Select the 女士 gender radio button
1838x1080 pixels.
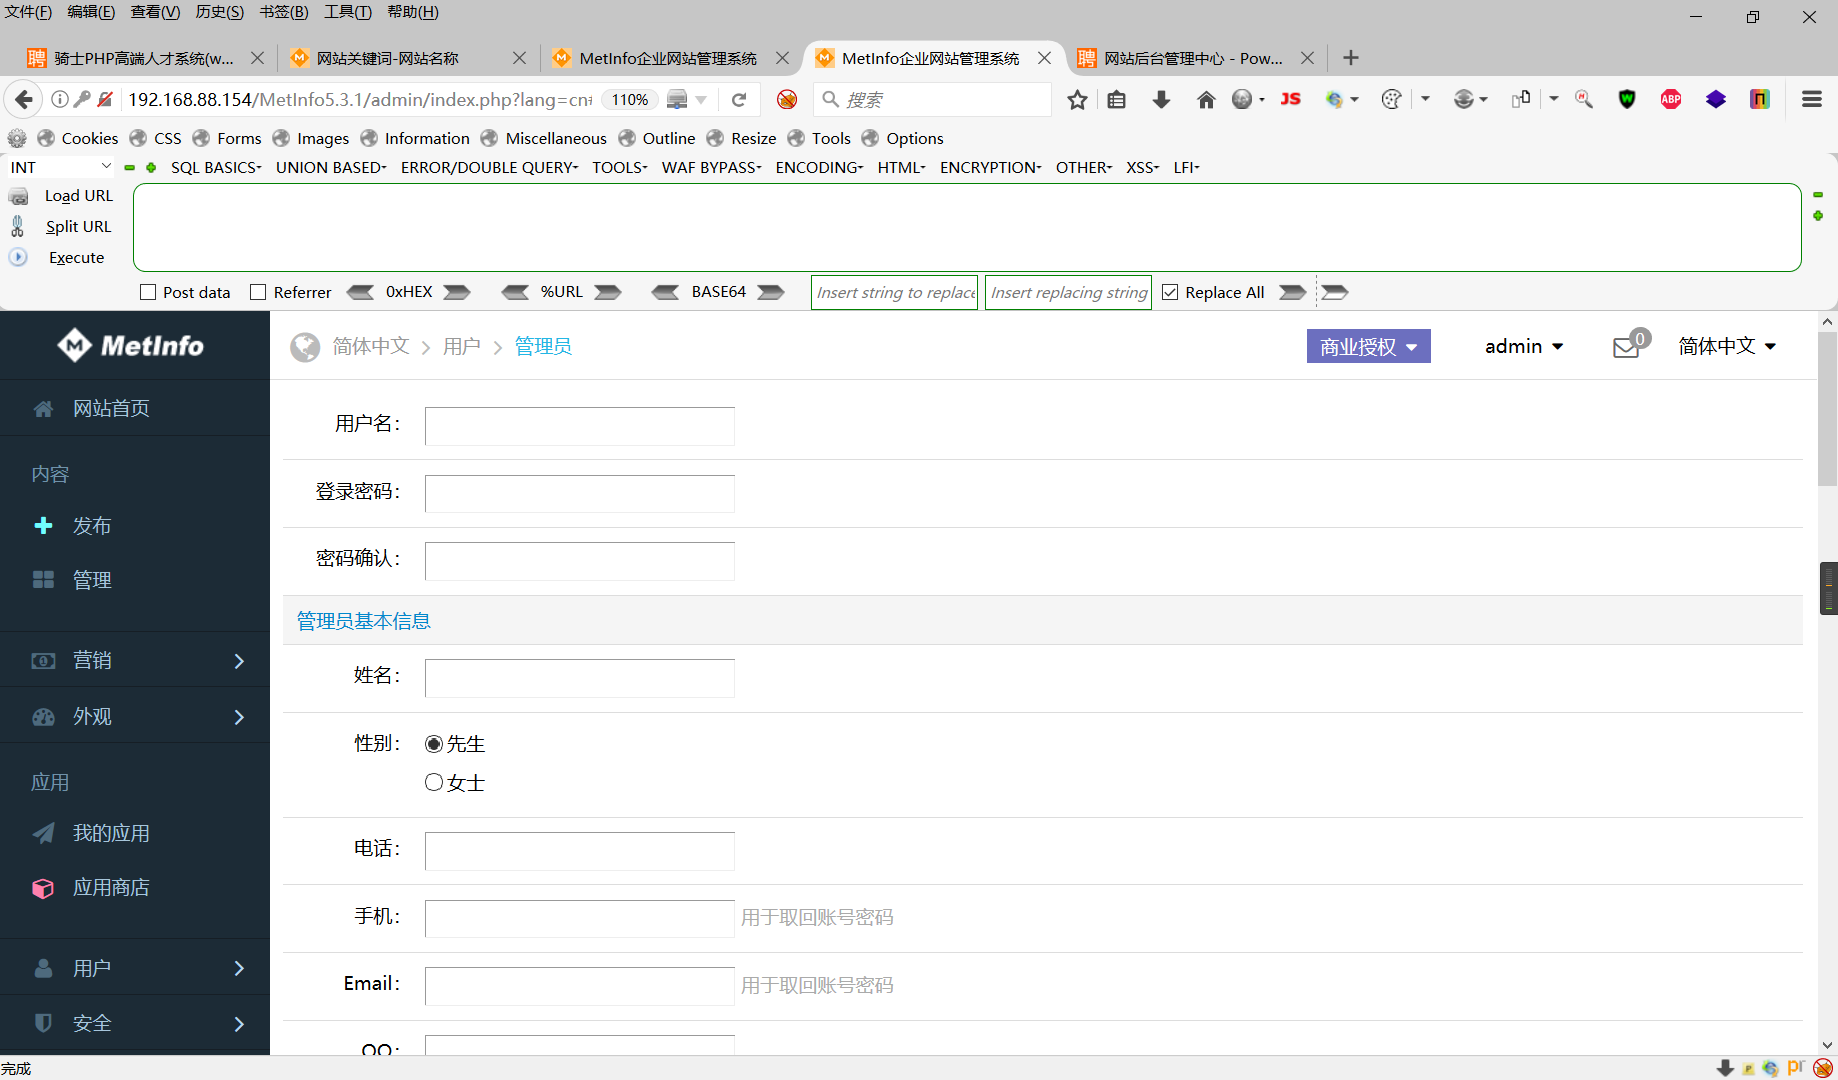pos(434,782)
